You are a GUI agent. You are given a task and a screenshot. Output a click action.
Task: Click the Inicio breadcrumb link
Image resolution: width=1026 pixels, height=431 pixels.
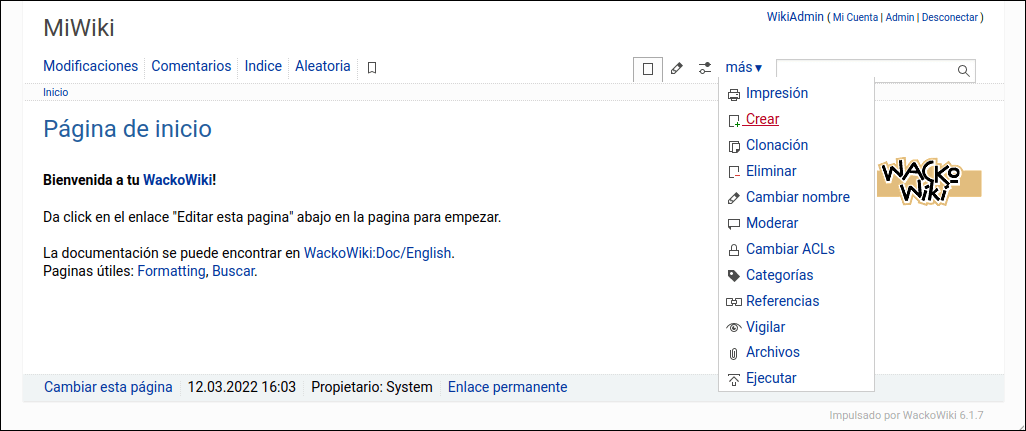[55, 92]
